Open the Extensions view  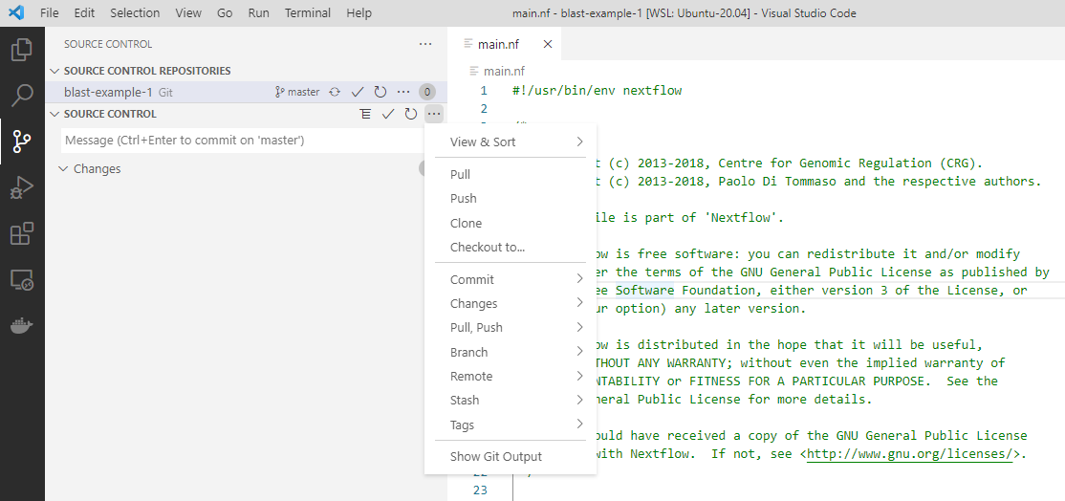[x=21, y=234]
